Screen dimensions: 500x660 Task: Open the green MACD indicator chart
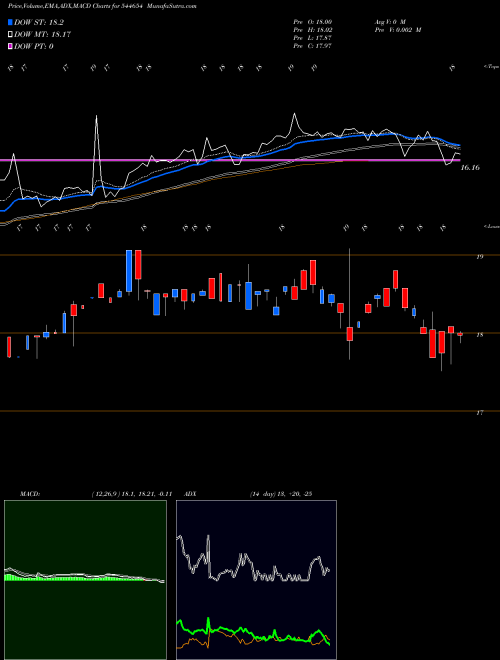[85, 580]
